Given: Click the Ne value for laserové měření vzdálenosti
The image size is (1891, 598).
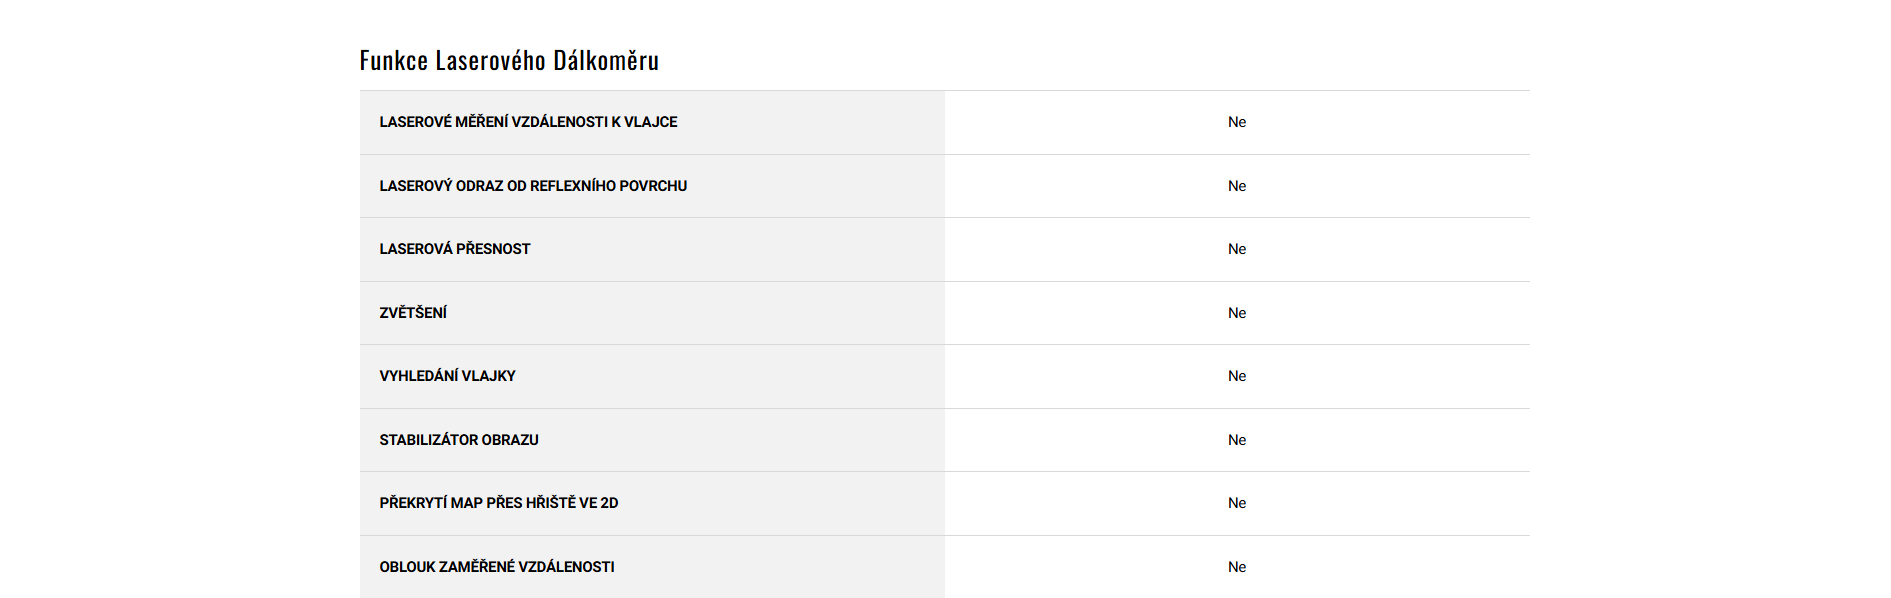Looking at the screenshot, I should (x=1237, y=122).
